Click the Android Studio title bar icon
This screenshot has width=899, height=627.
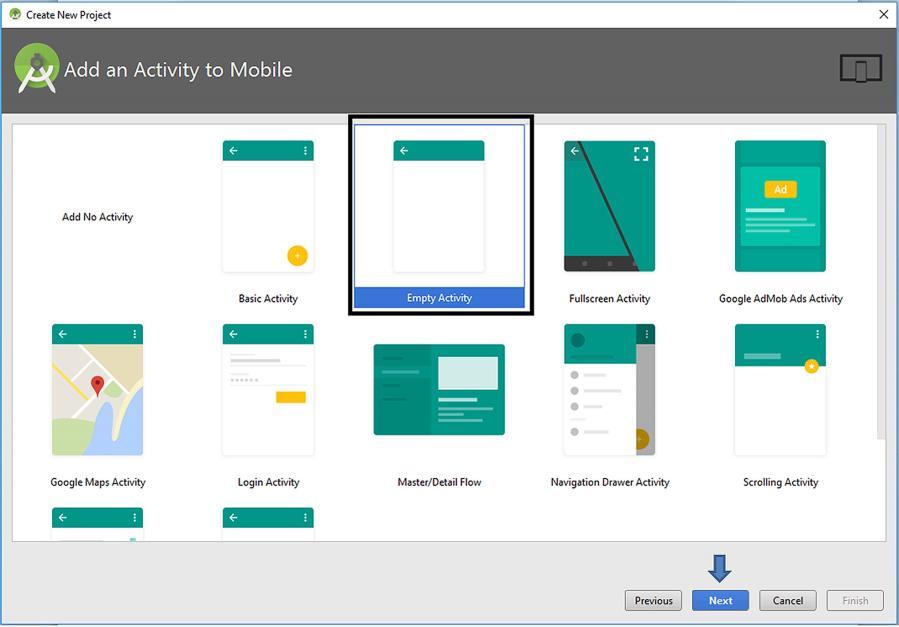(15, 14)
